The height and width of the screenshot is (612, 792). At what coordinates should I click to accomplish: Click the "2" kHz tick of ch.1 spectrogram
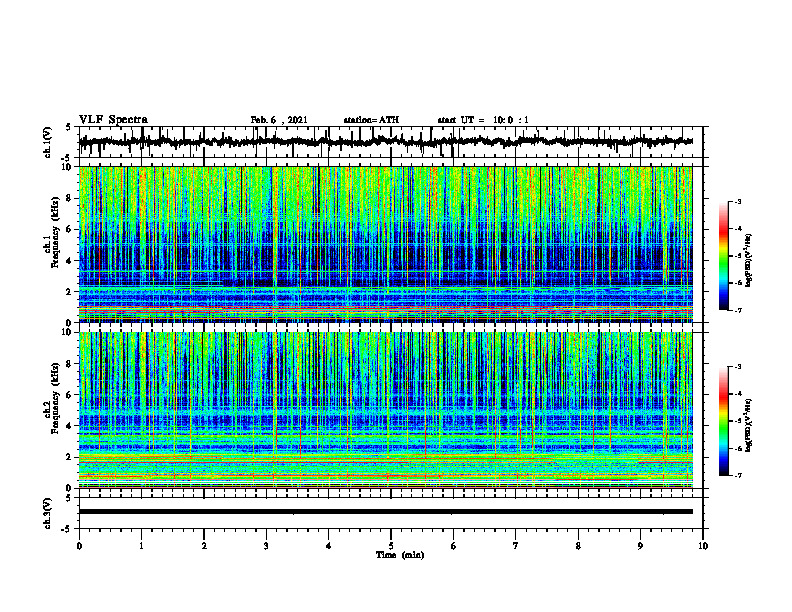coord(71,292)
